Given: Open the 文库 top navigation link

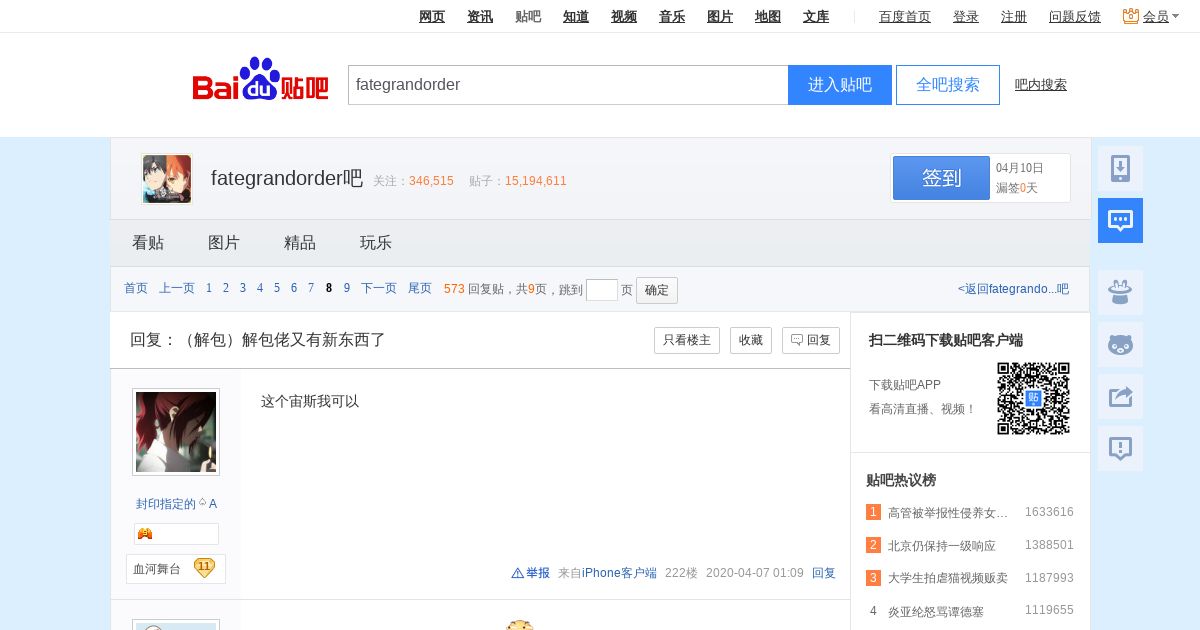Looking at the screenshot, I should pyautogui.click(x=816, y=16).
